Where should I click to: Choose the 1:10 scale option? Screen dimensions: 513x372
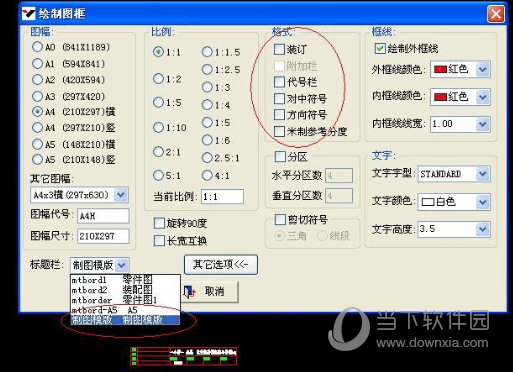tap(158, 127)
